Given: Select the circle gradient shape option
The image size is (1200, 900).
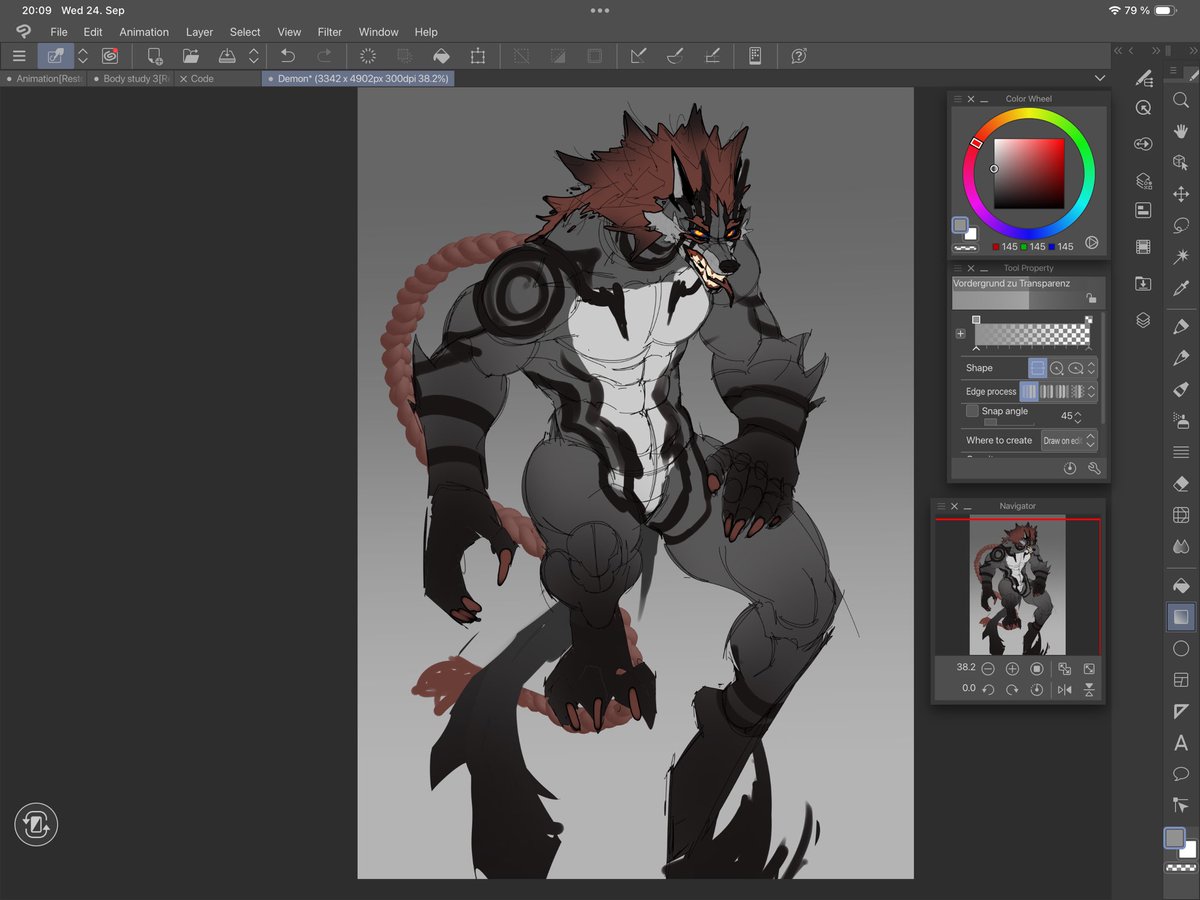Looking at the screenshot, I should pos(1057,368).
